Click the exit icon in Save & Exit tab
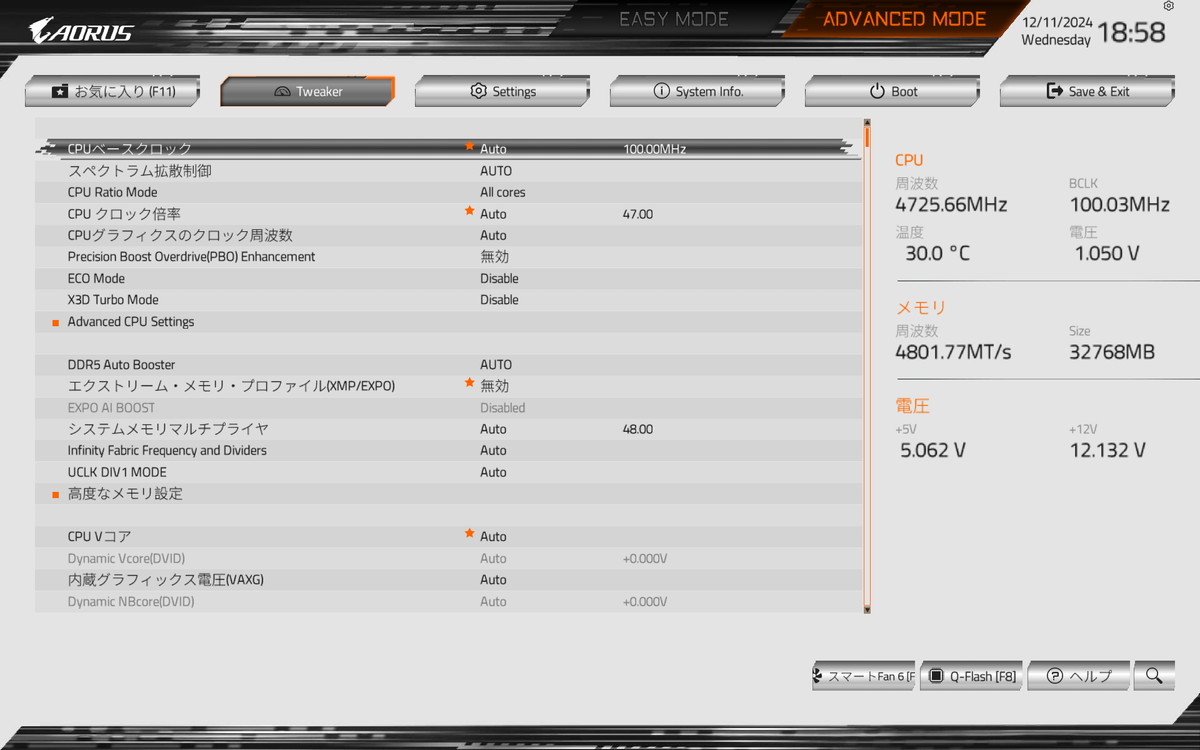The height and width of the screenshot is (750, 1200). coord(1054,91)
